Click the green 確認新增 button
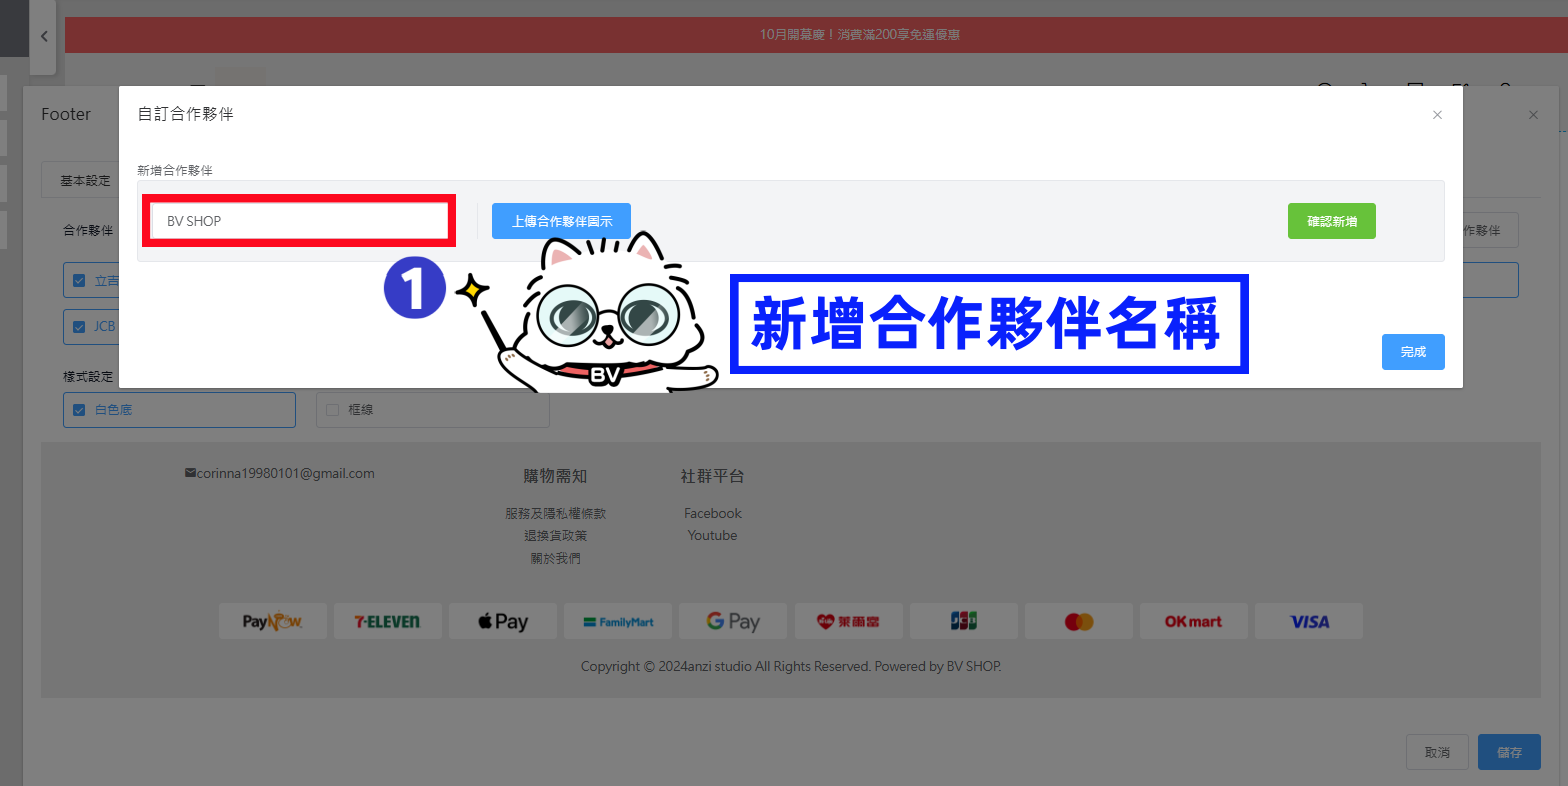The width and height of the screenshot is (1568, 786). coord(1332,221)
